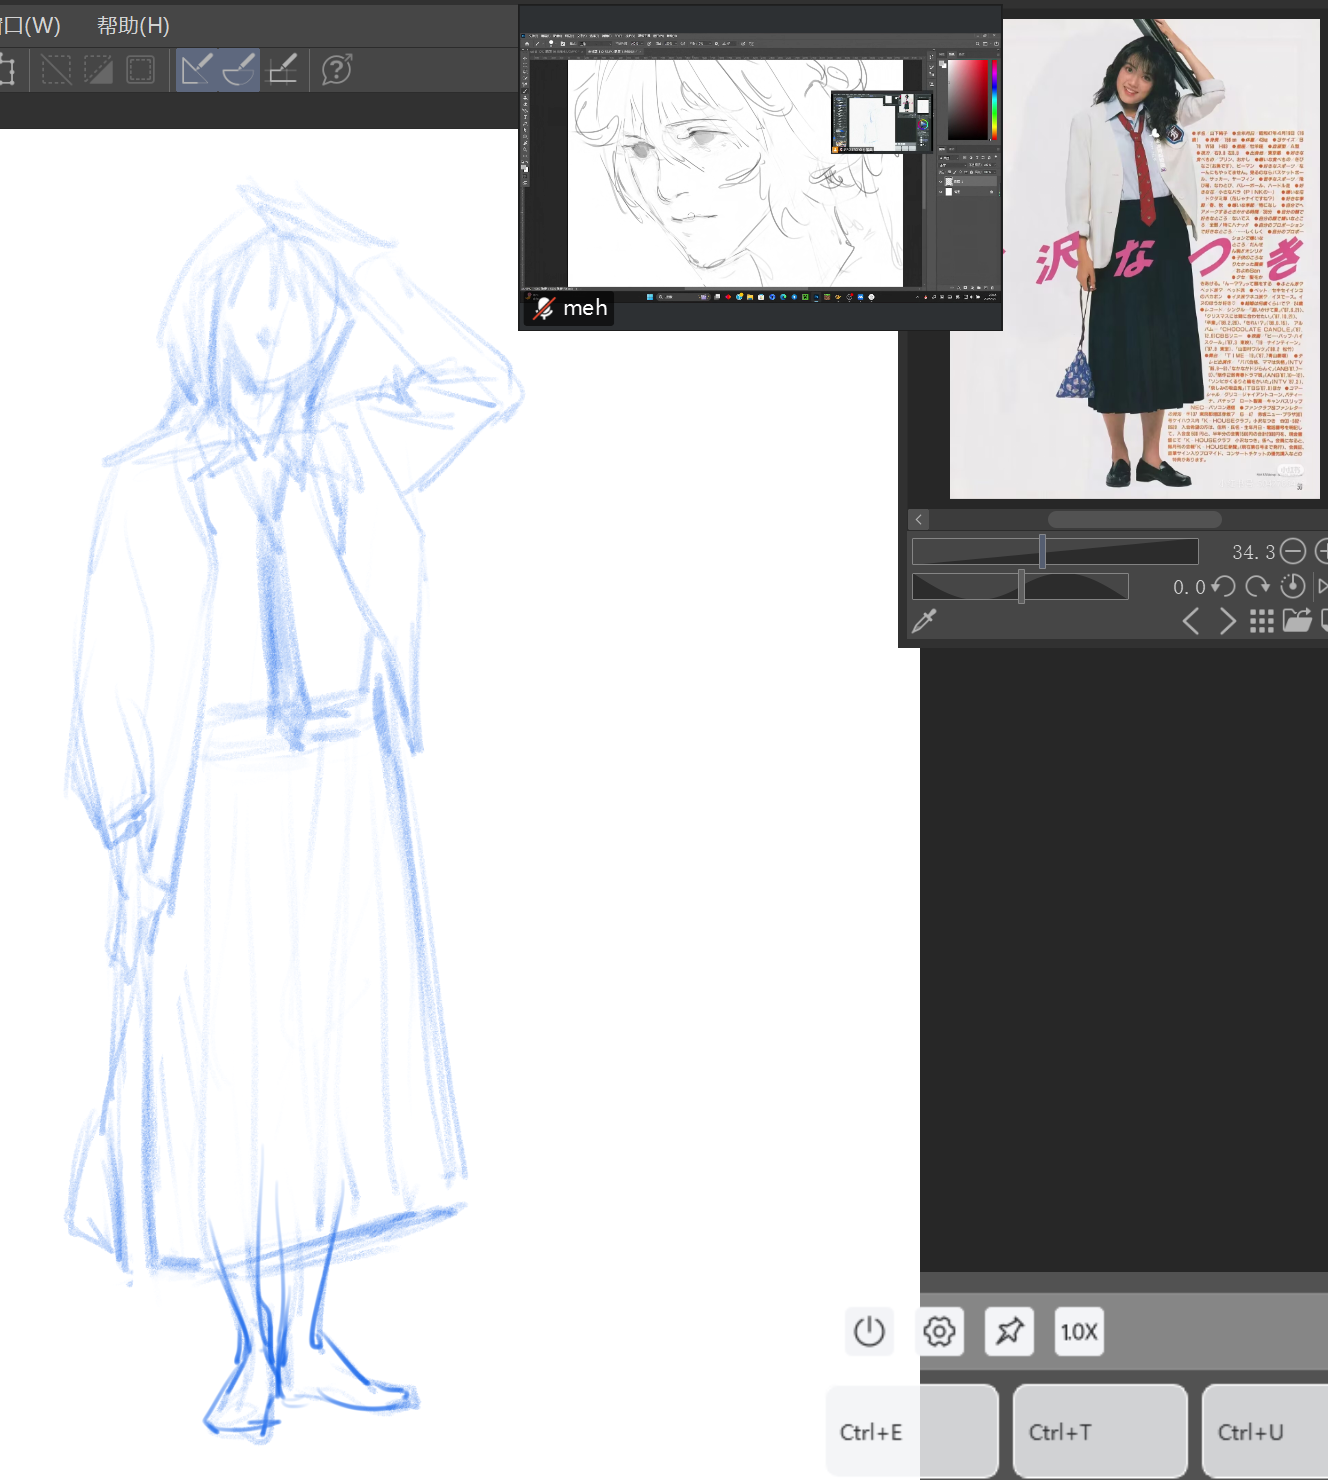Click the Sub View zoom slider
The width and height of the screenshot is (1328, 1480).
(1054, 552)
